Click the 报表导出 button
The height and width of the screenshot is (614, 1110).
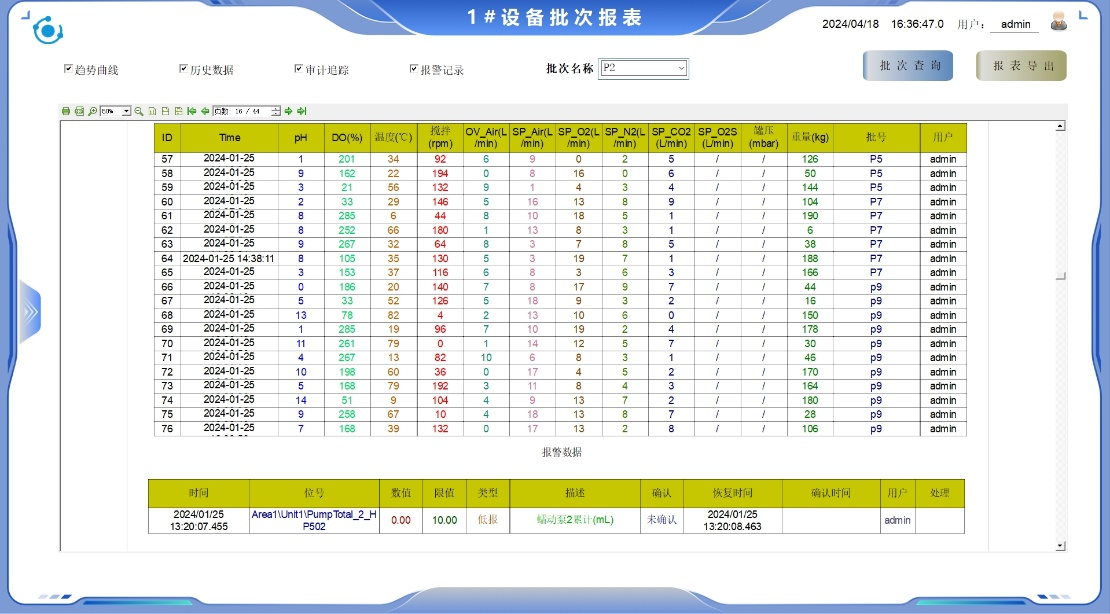1021,66
